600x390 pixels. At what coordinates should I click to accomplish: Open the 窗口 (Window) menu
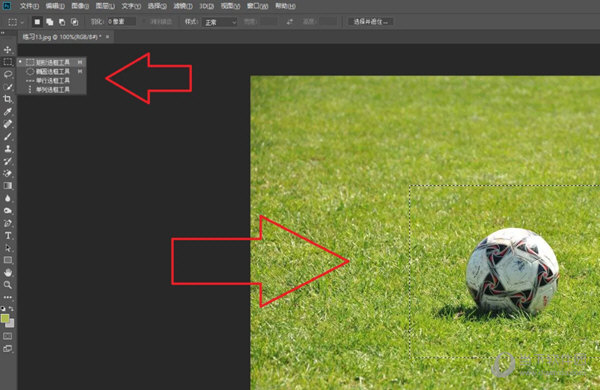(258, 6)
